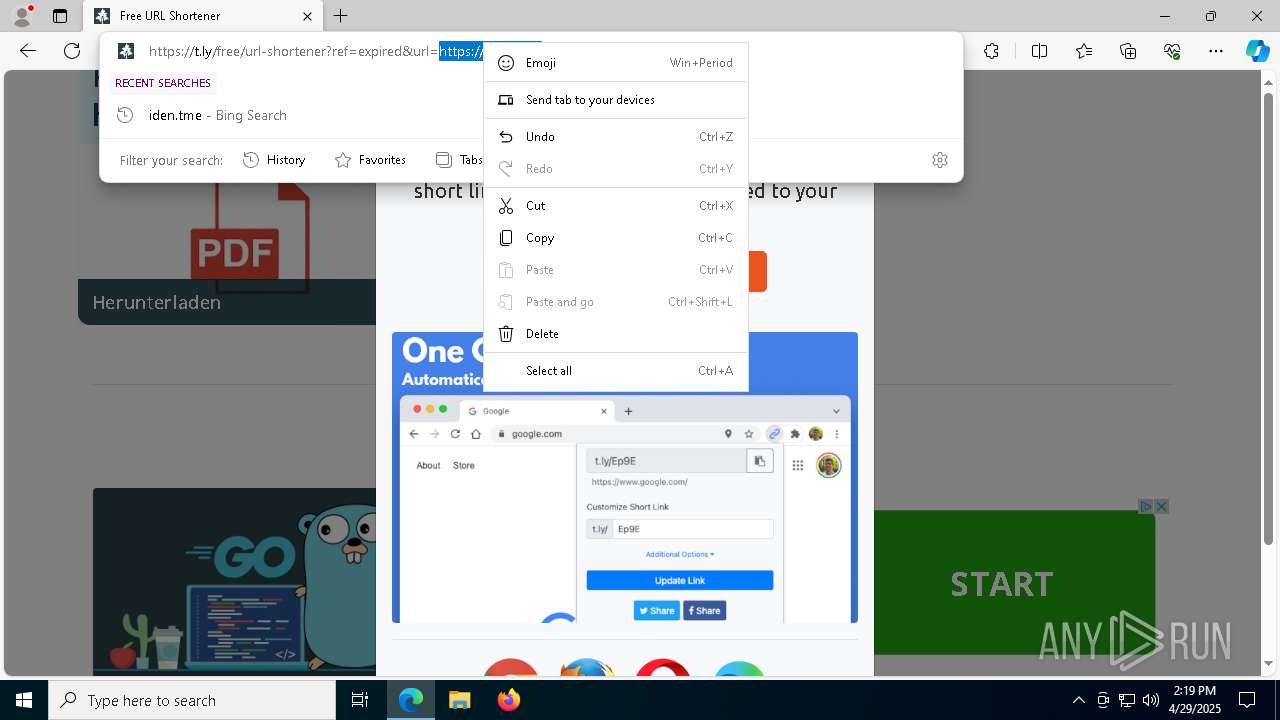Choose Cut in context menu

click(x=616, y=206)
